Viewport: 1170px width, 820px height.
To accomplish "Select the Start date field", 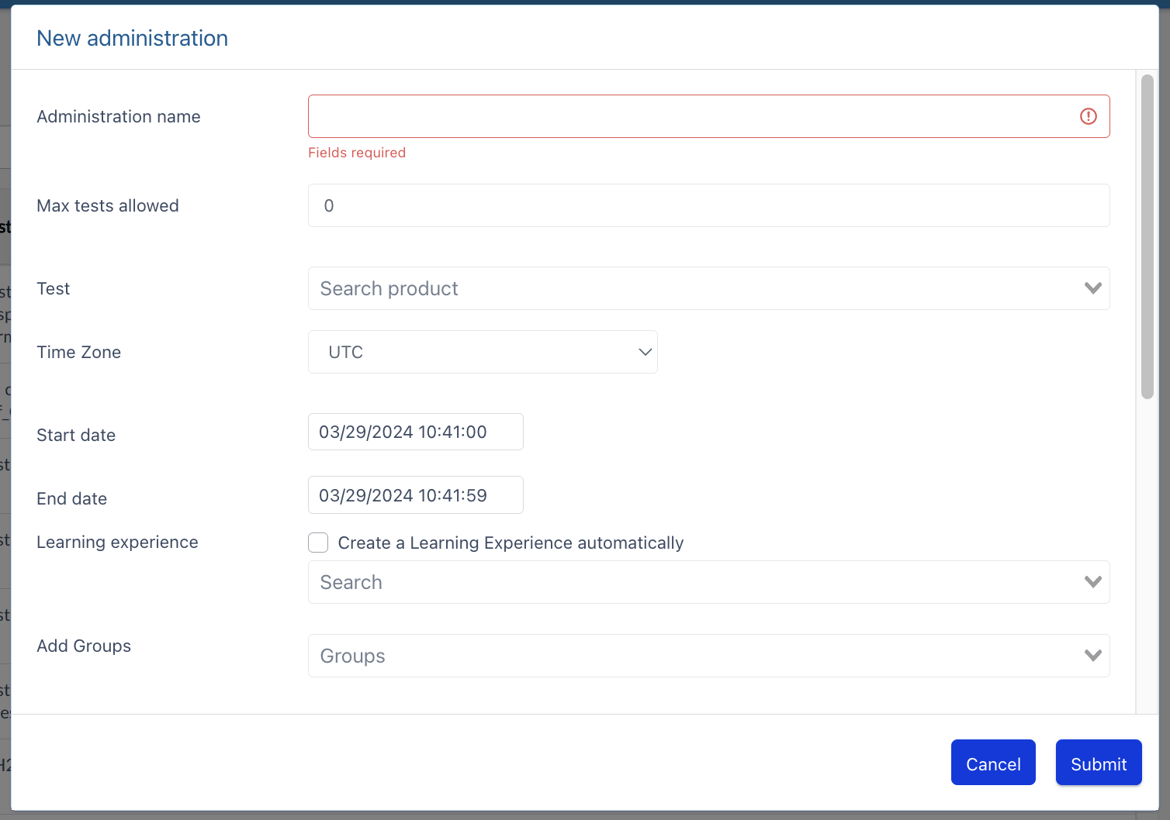I will [415, 431].
